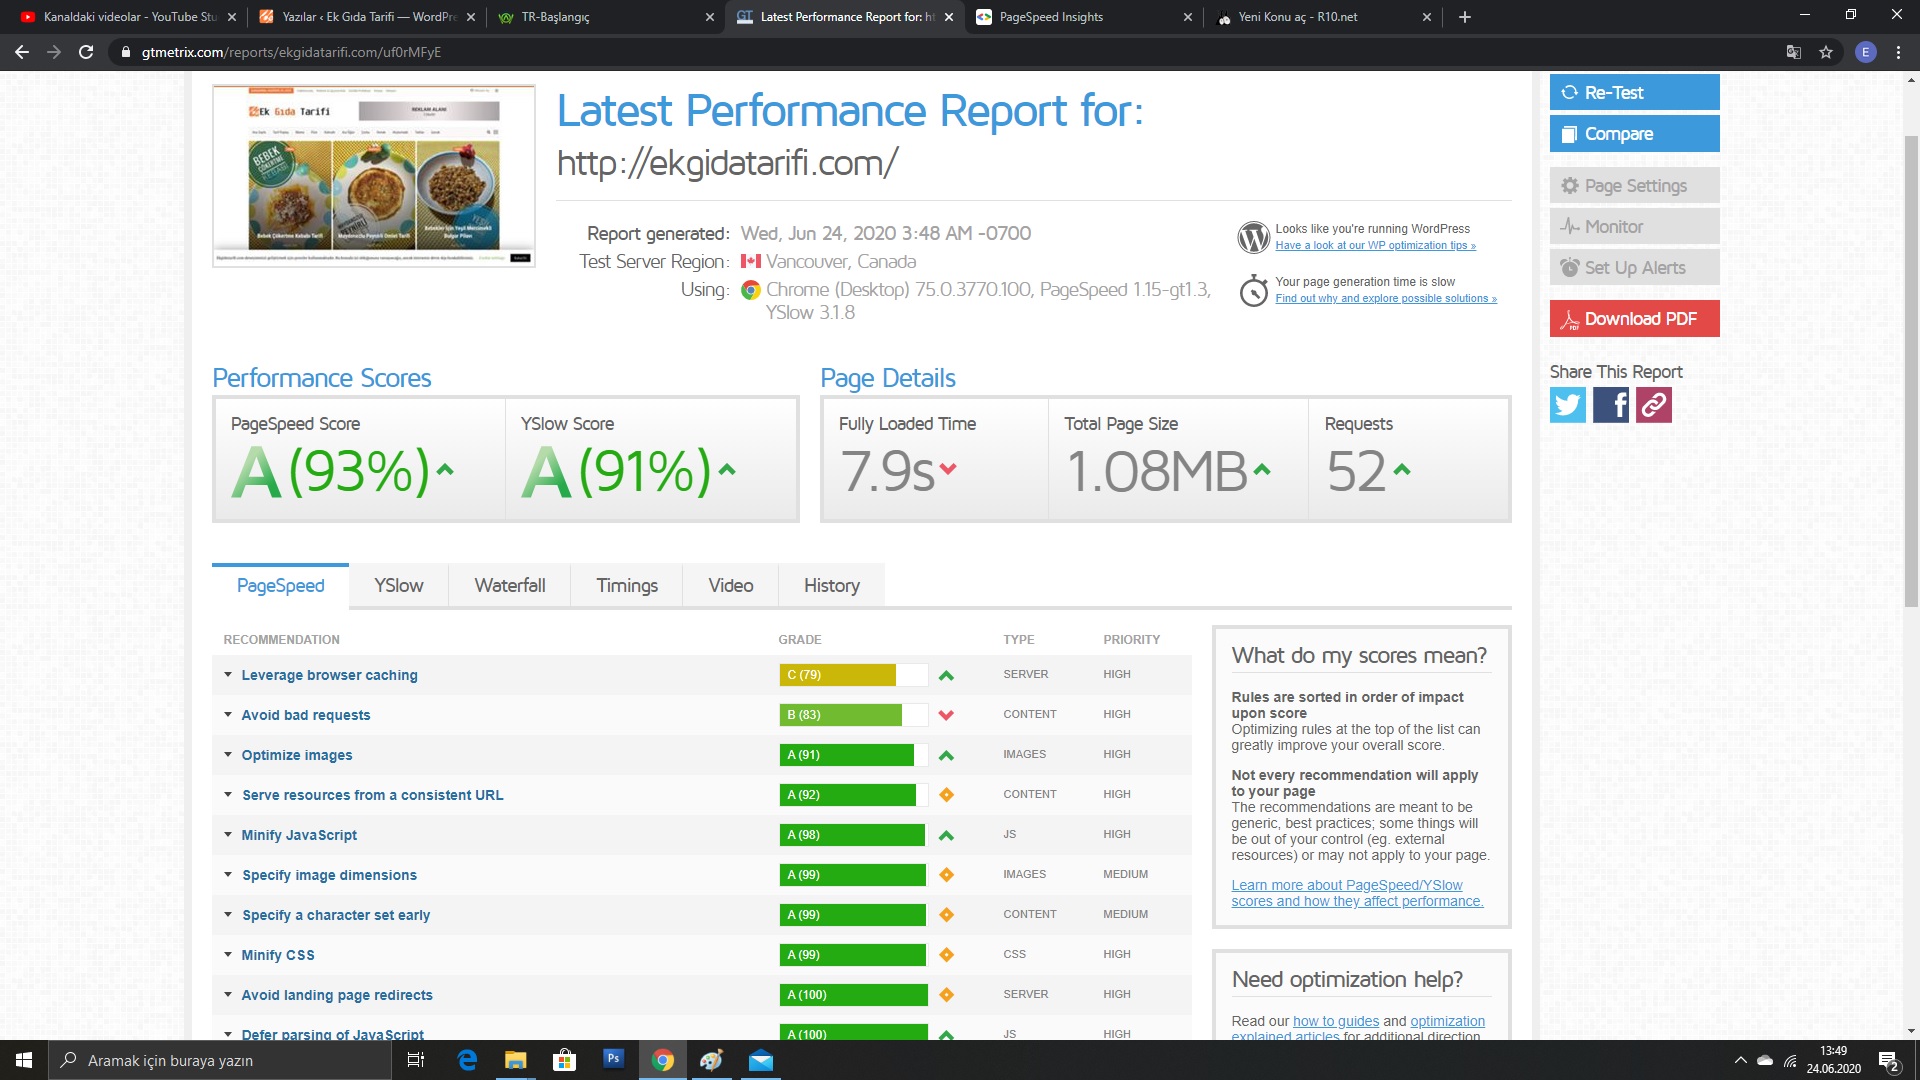Click the Compare button
Screen dimensions: 1920x1080
point(1634,134)
